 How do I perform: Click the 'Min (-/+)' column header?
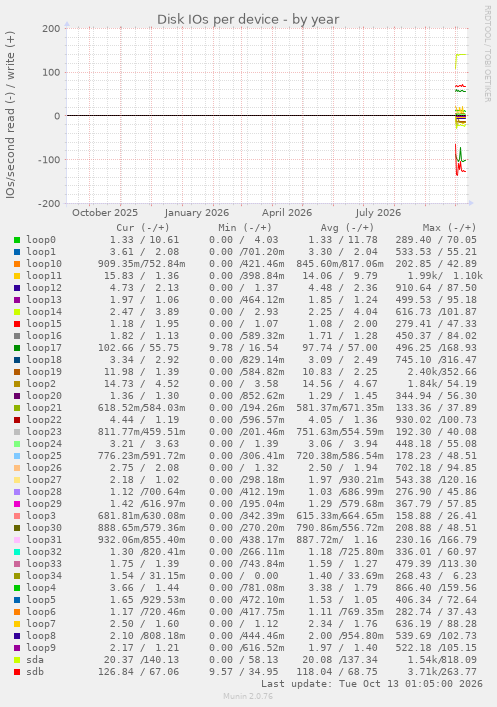(x=245, y=228)
